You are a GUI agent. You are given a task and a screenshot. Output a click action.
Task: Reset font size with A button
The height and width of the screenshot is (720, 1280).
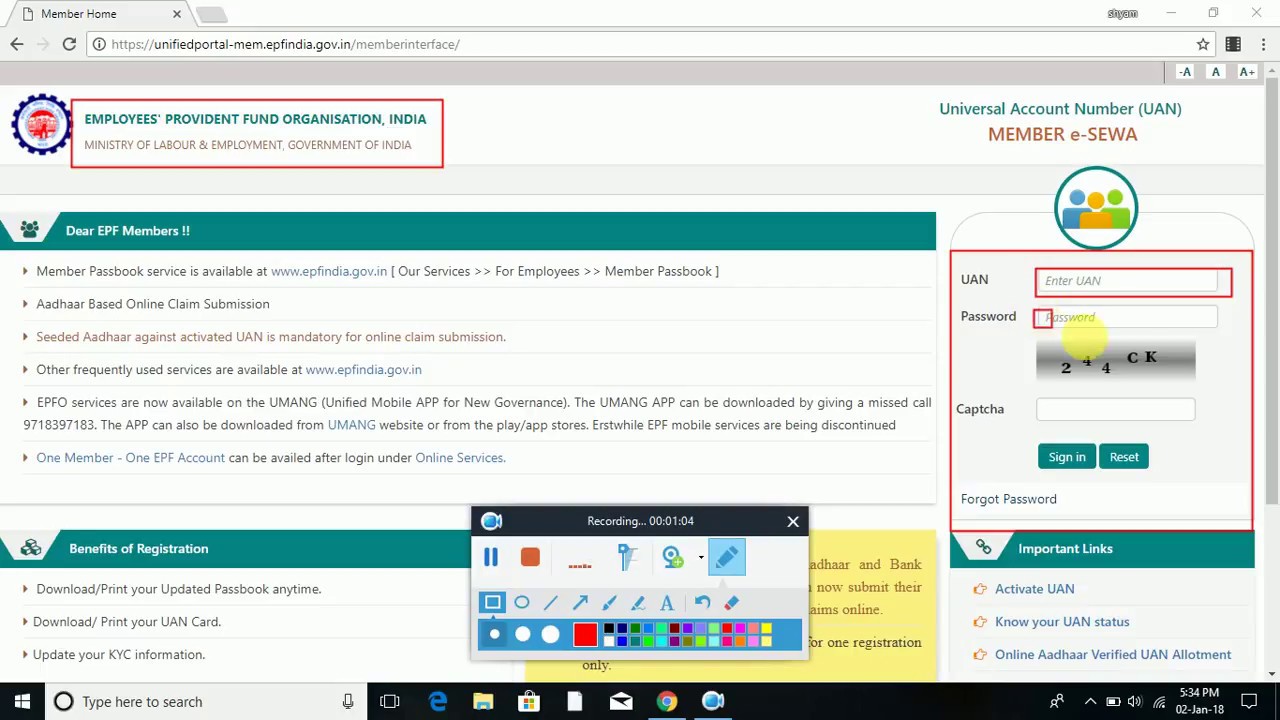pyautogui.click(x=1216, y=72)
